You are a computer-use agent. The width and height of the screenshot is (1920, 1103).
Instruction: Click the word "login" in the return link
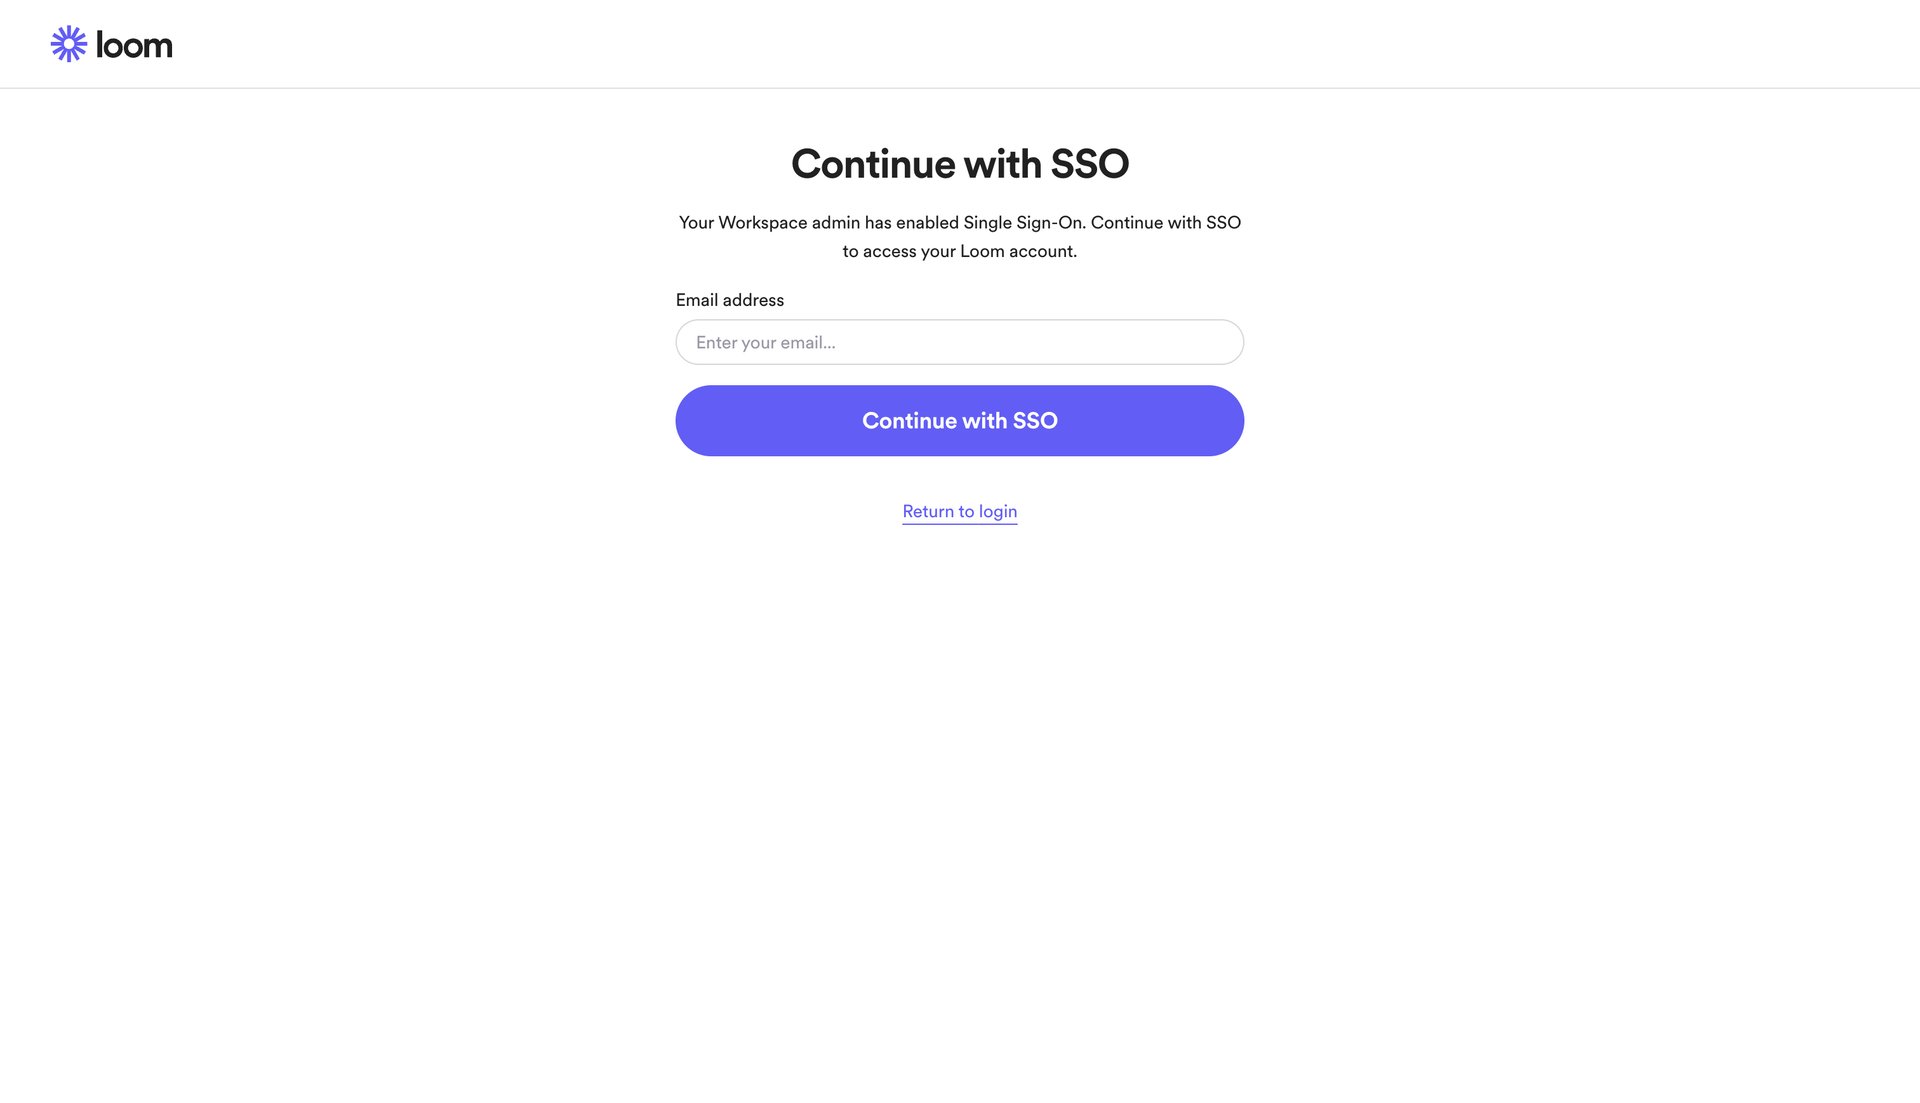click(997, 511)
